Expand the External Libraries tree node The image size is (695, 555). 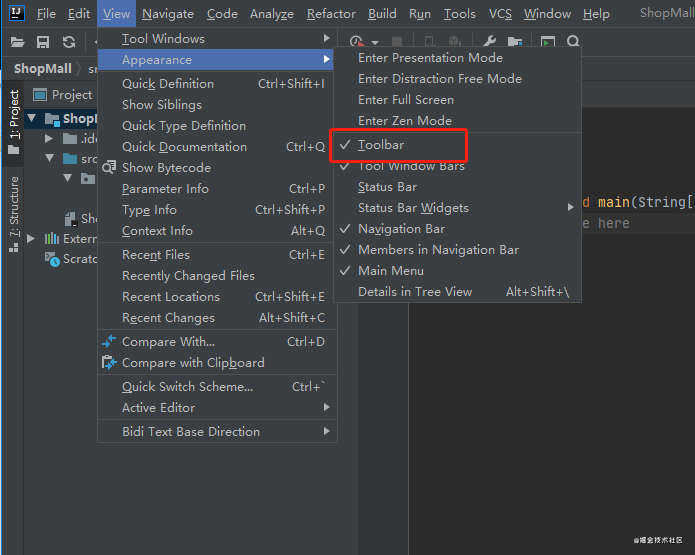click(31, 239)
